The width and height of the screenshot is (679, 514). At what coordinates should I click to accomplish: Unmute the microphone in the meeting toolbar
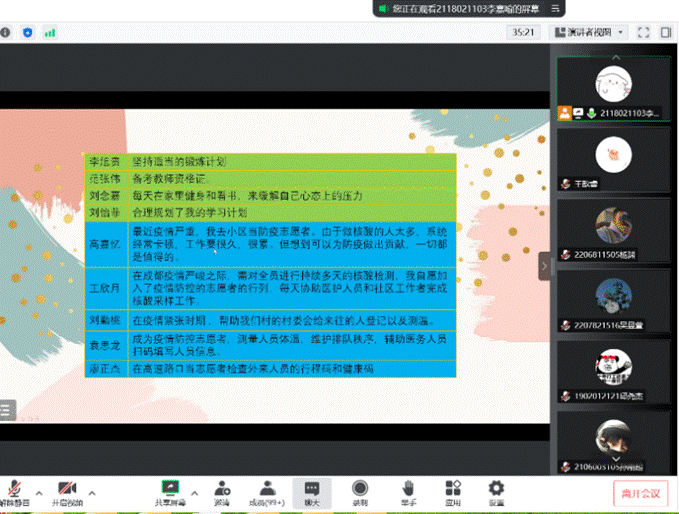point(14,490)
